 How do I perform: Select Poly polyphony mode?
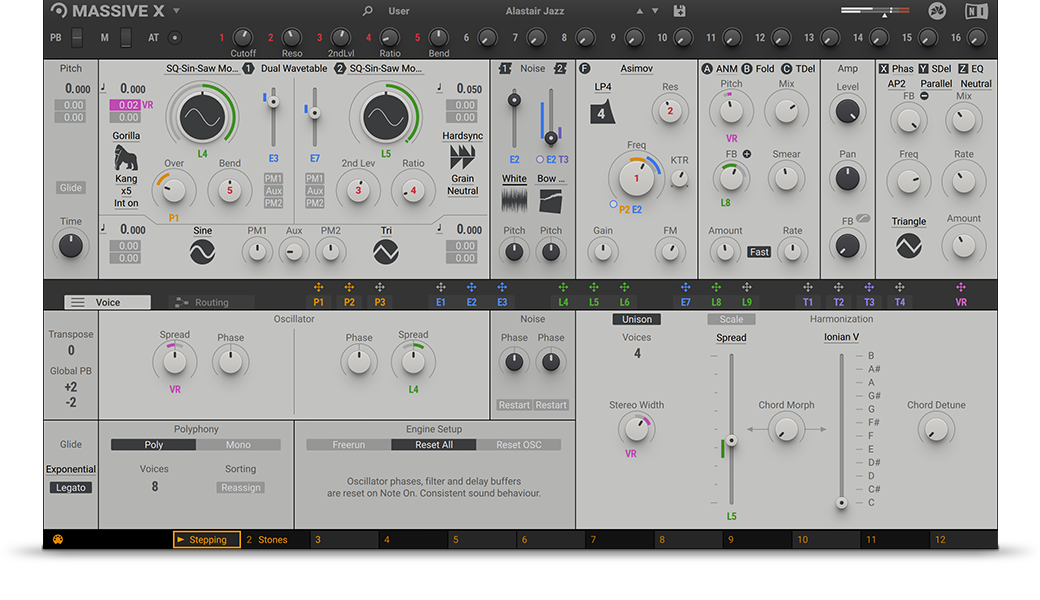[153, 445]
